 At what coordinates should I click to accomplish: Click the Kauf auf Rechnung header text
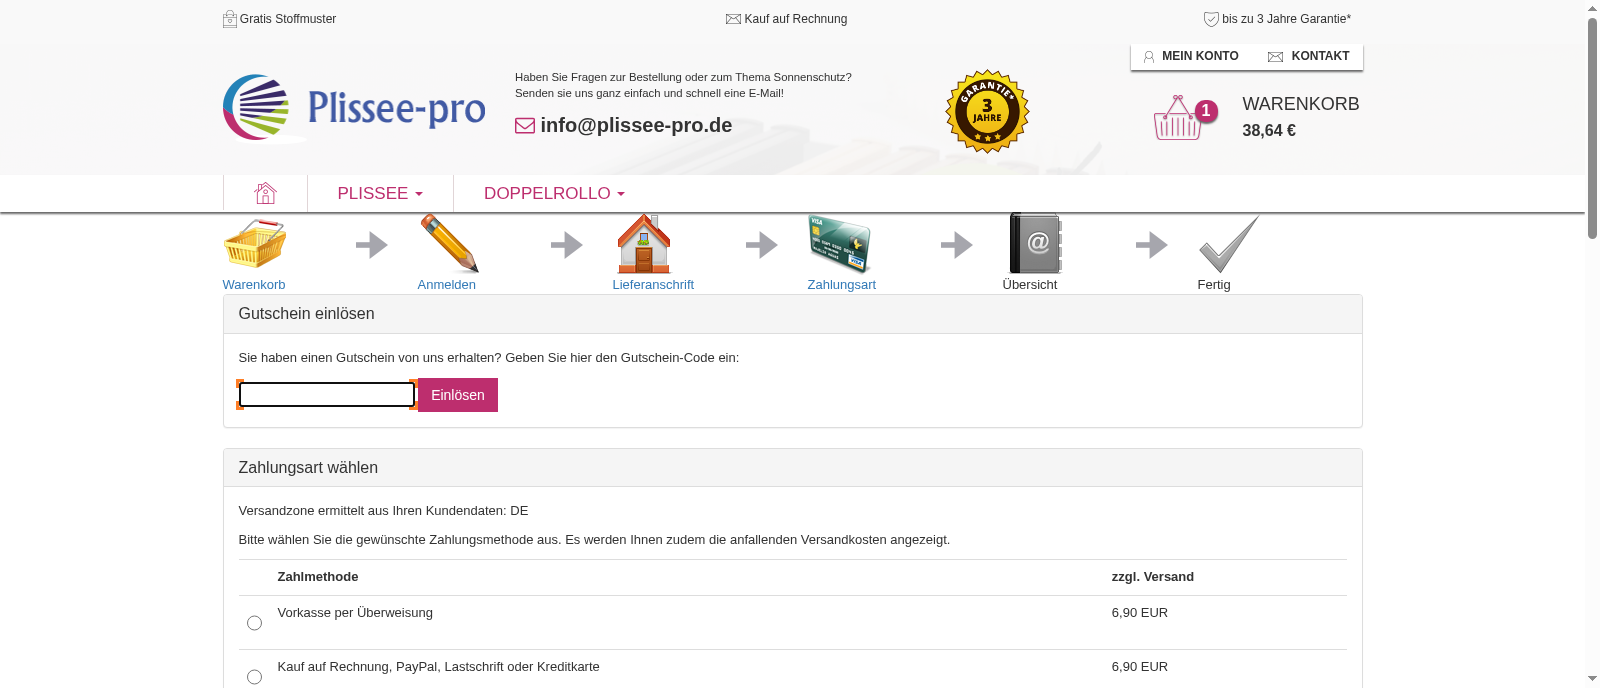tap(796, 19)
